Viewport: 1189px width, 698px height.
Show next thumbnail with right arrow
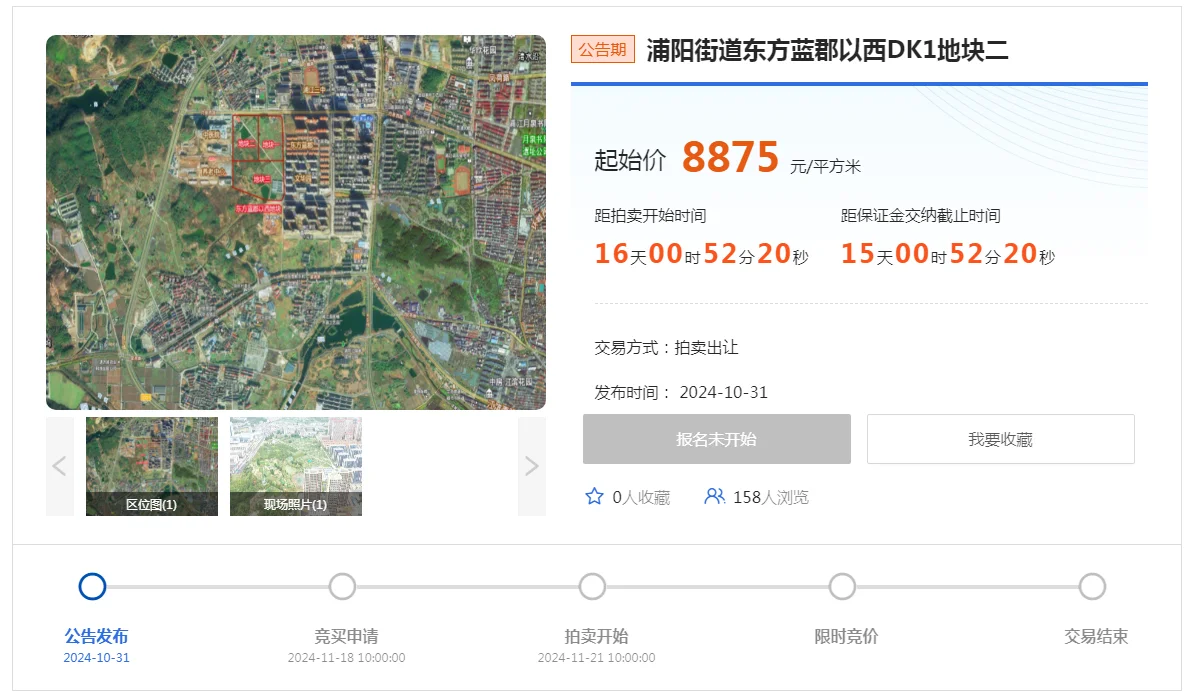coord(532,466)
